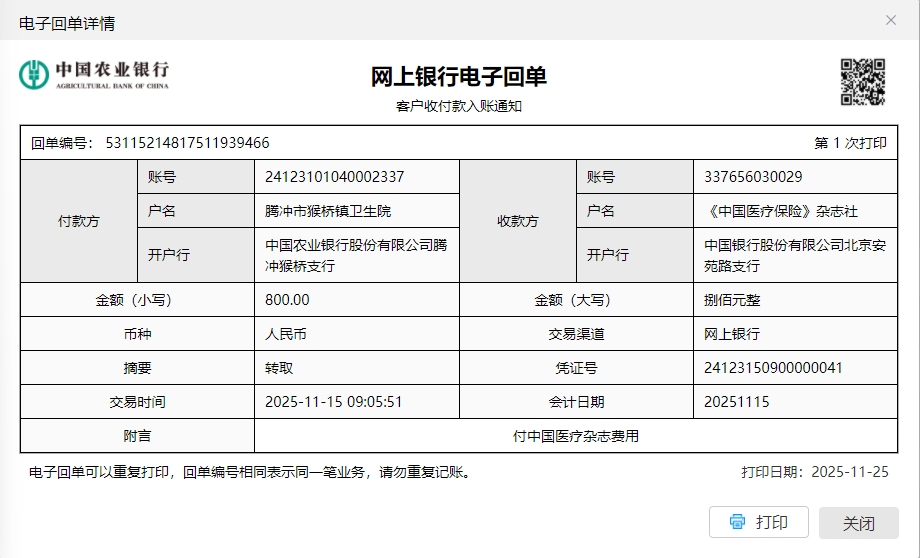
Task: Click the 关闭 button at bottom
Action: coord(858,523)
